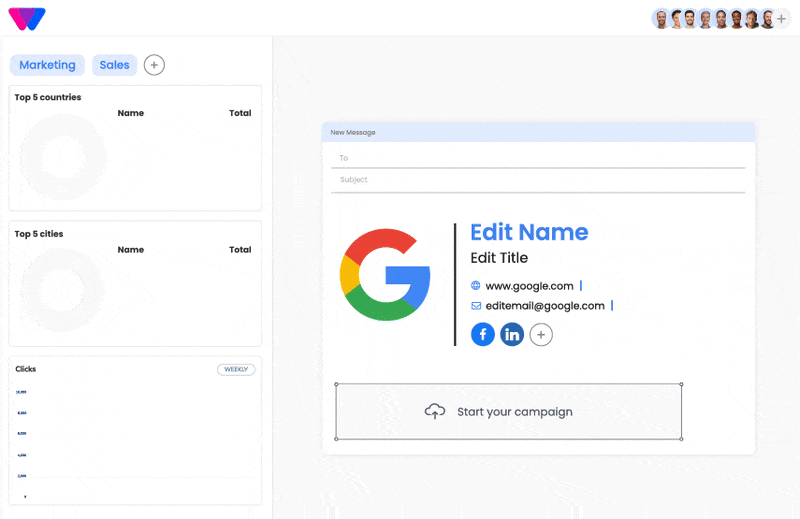Click the www.google.com website link

[x=529, y=286]
